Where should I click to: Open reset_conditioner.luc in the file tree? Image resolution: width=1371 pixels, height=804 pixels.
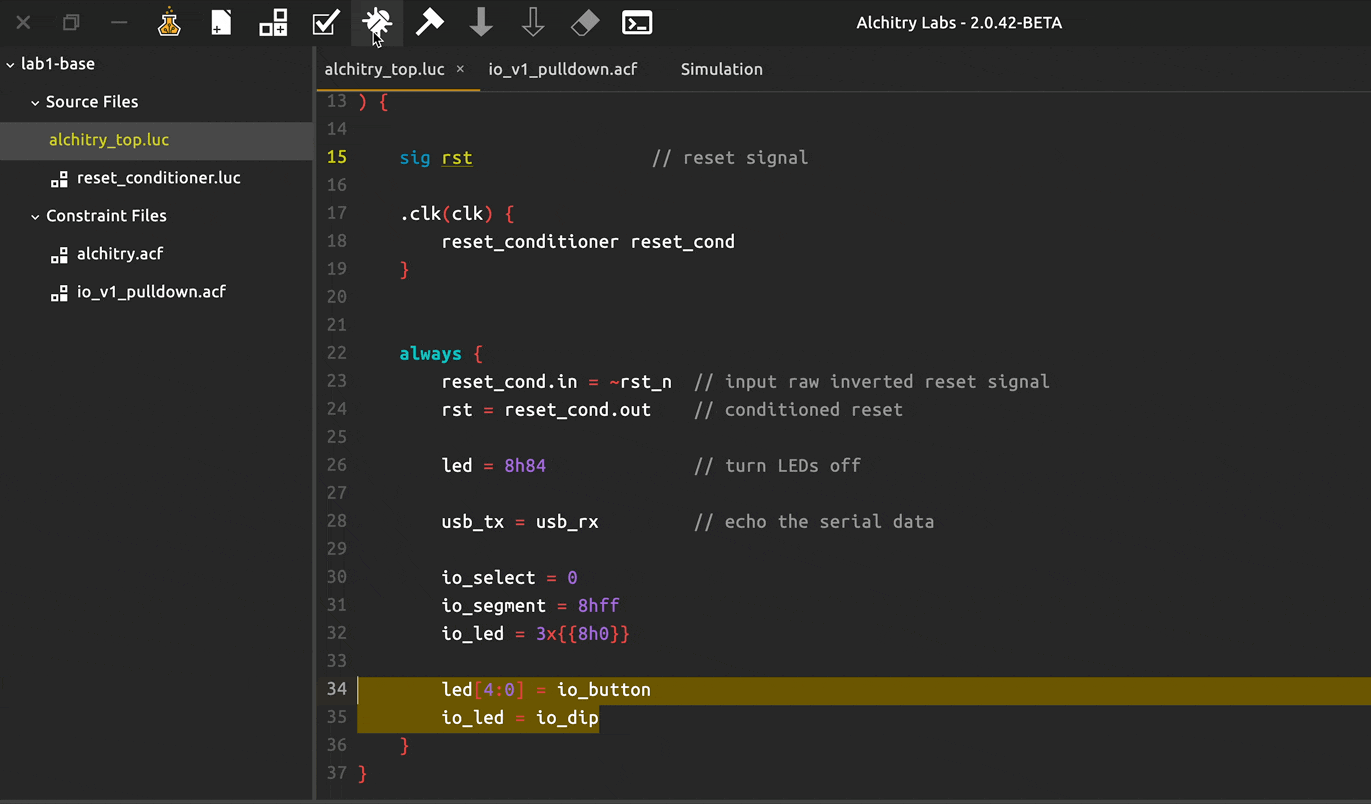(x=158, y=178)
